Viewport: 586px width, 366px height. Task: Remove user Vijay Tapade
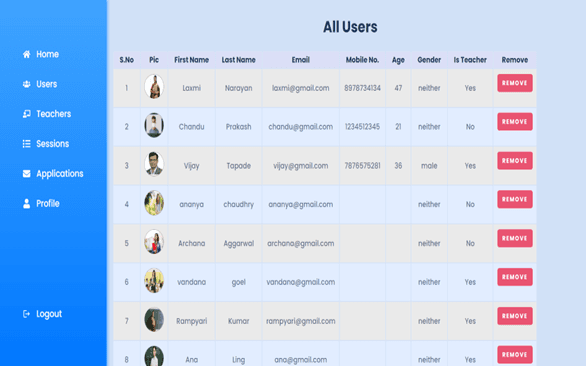point(515,160)
